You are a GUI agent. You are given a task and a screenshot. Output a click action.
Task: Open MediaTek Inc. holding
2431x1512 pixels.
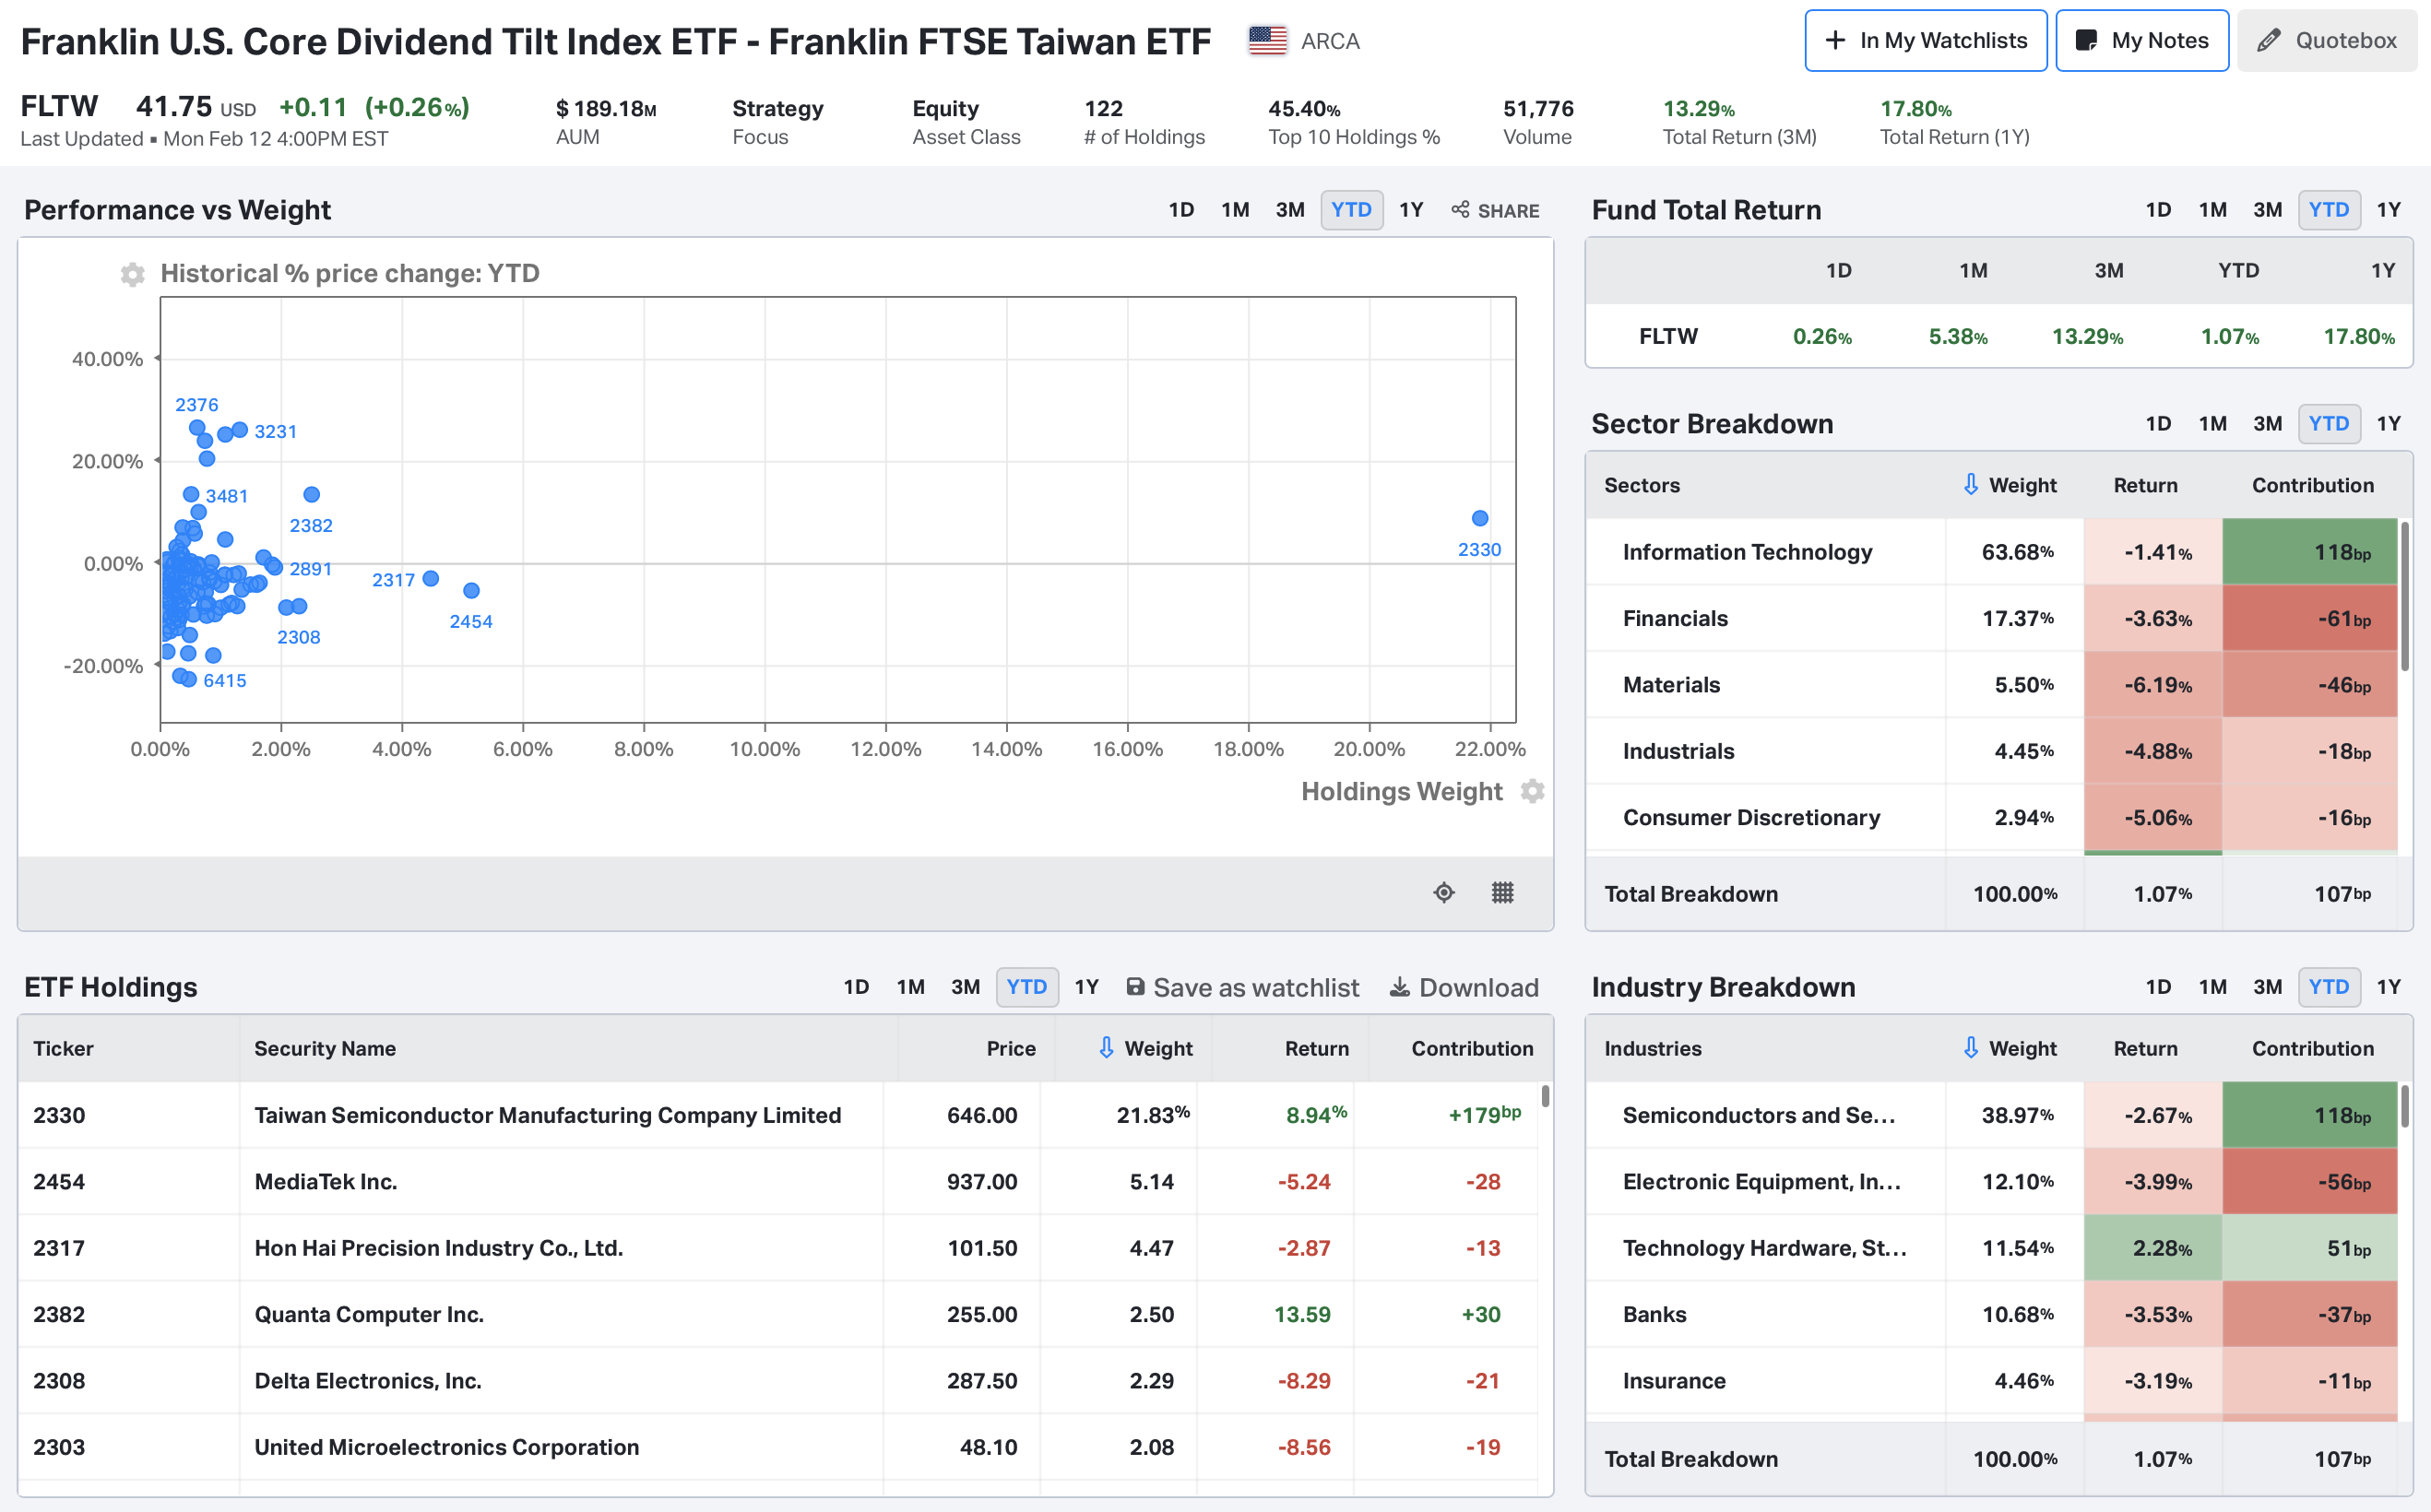click(x=325, y=1181)
